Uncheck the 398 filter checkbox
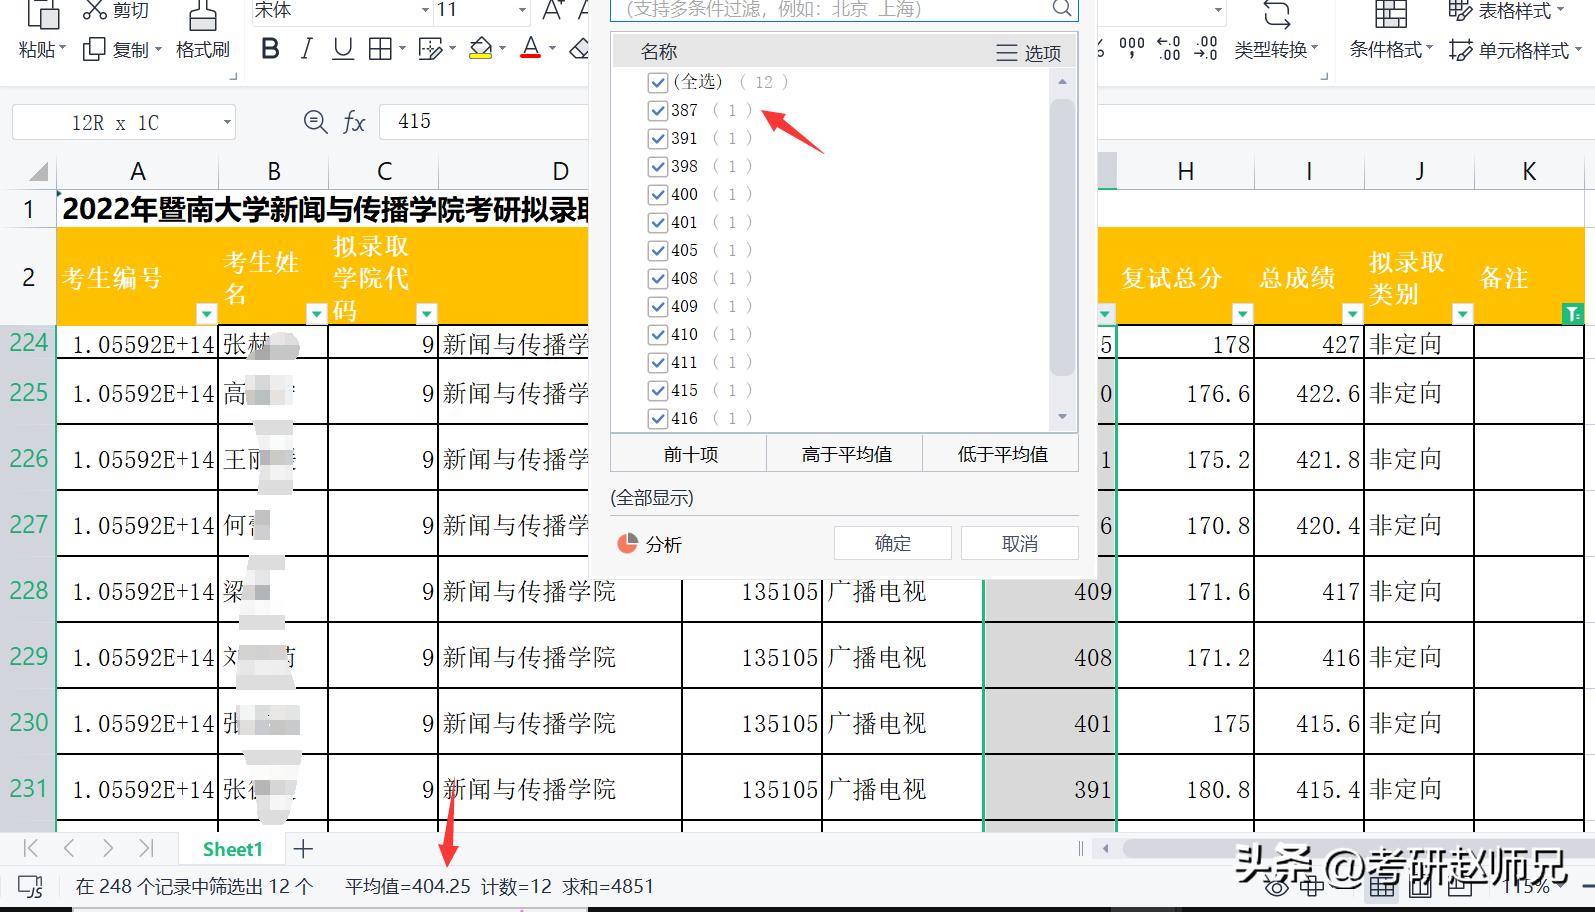 [x=657, y=166]
